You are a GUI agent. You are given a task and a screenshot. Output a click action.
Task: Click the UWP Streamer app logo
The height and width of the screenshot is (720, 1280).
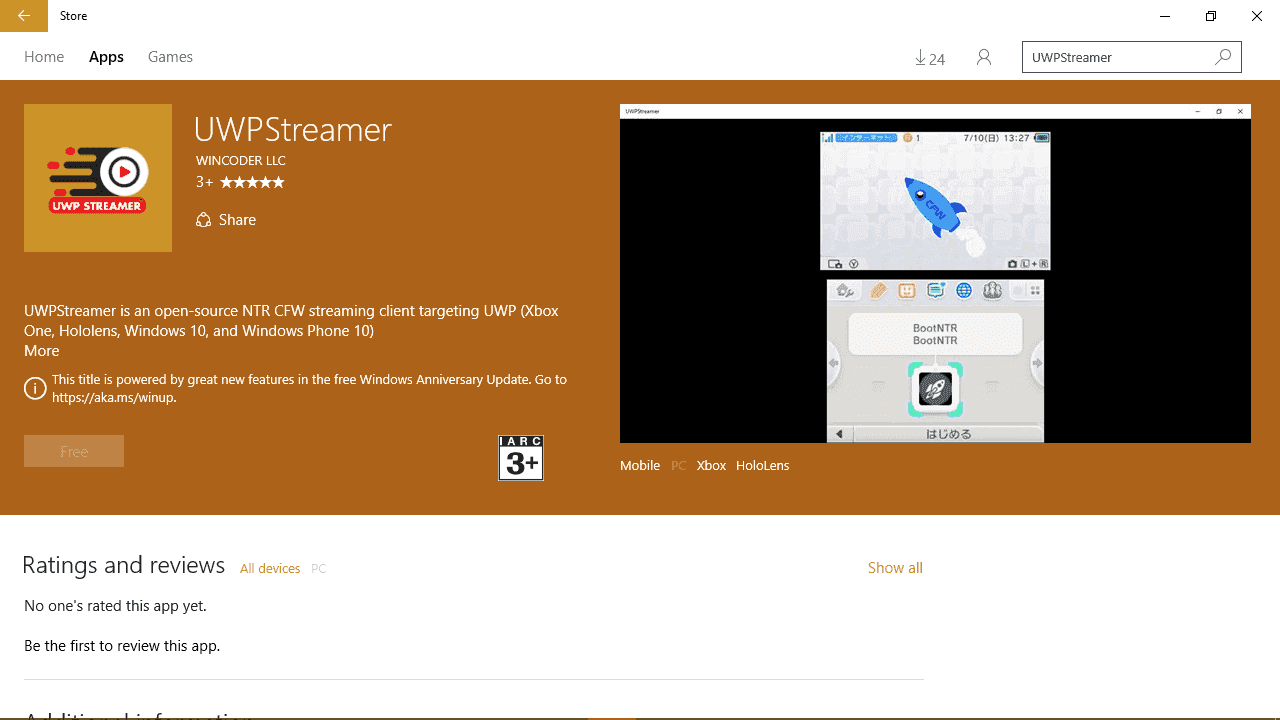click(x=98, y=178)
